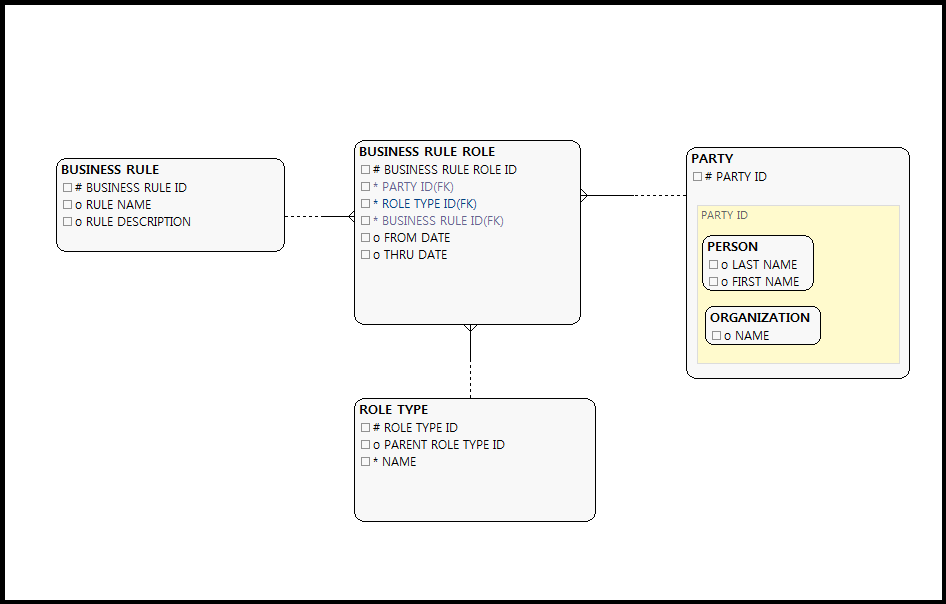
Task: Tick the checkbox beside BUSINESS RULE ID
Action: tap(67, 188)
